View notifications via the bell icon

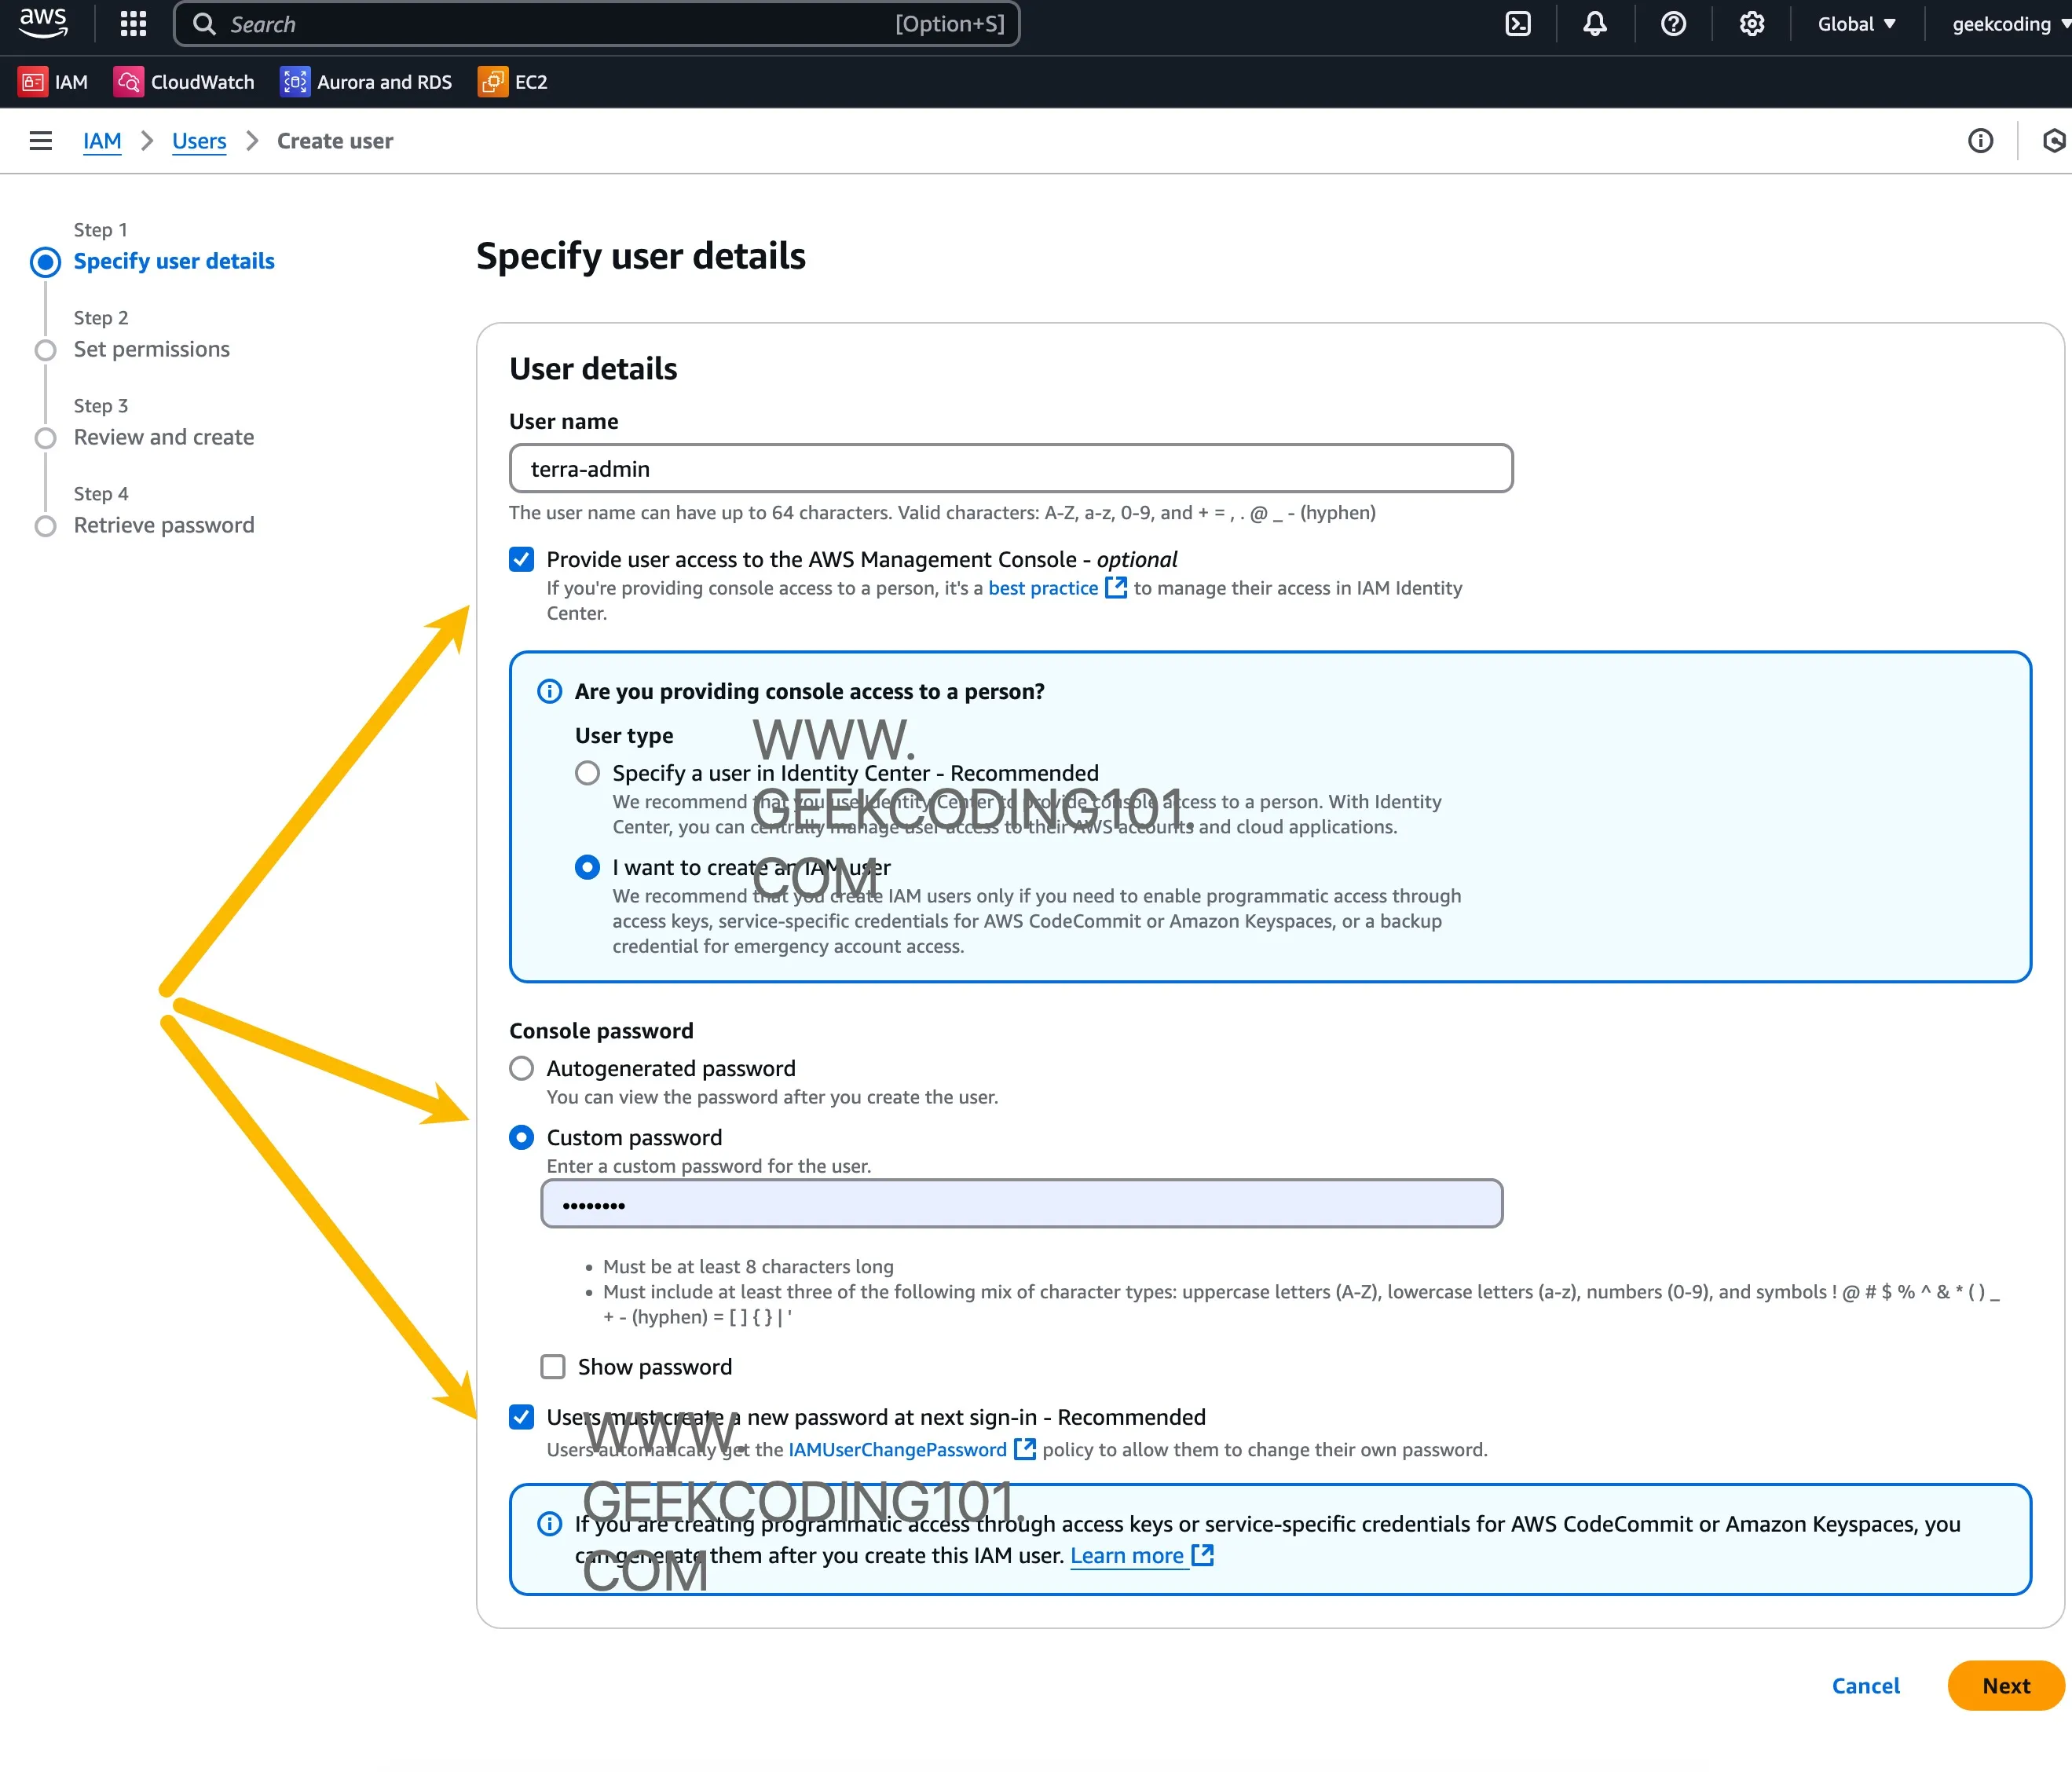point(1594,23)
